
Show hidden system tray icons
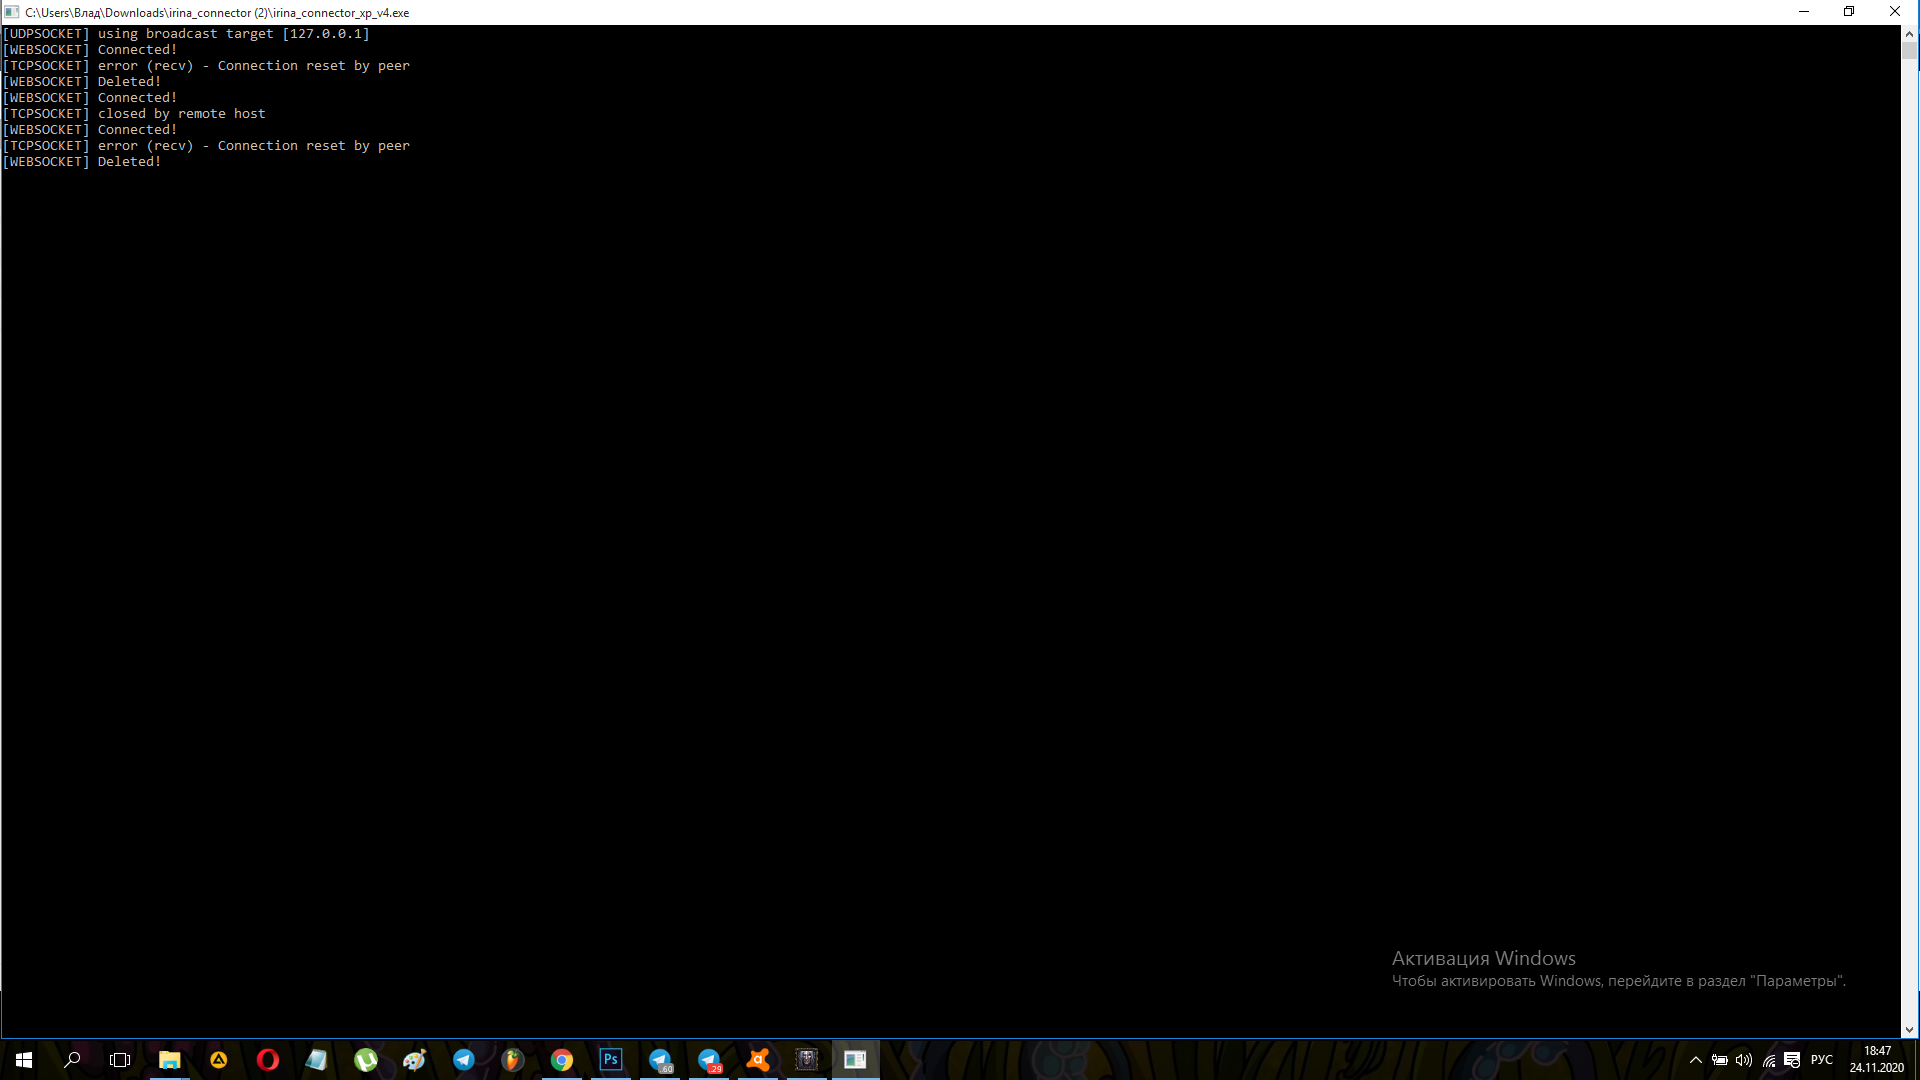[x=1695, y=1060]
